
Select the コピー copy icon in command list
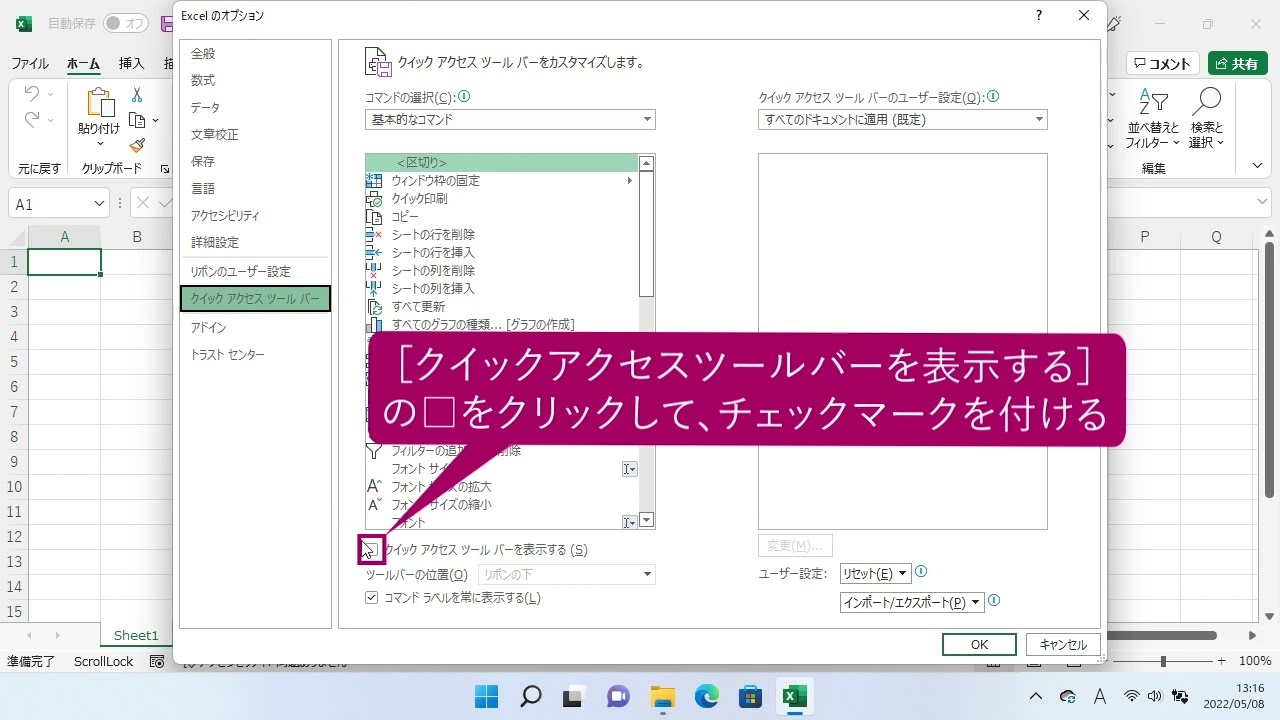tap(374, 217)
